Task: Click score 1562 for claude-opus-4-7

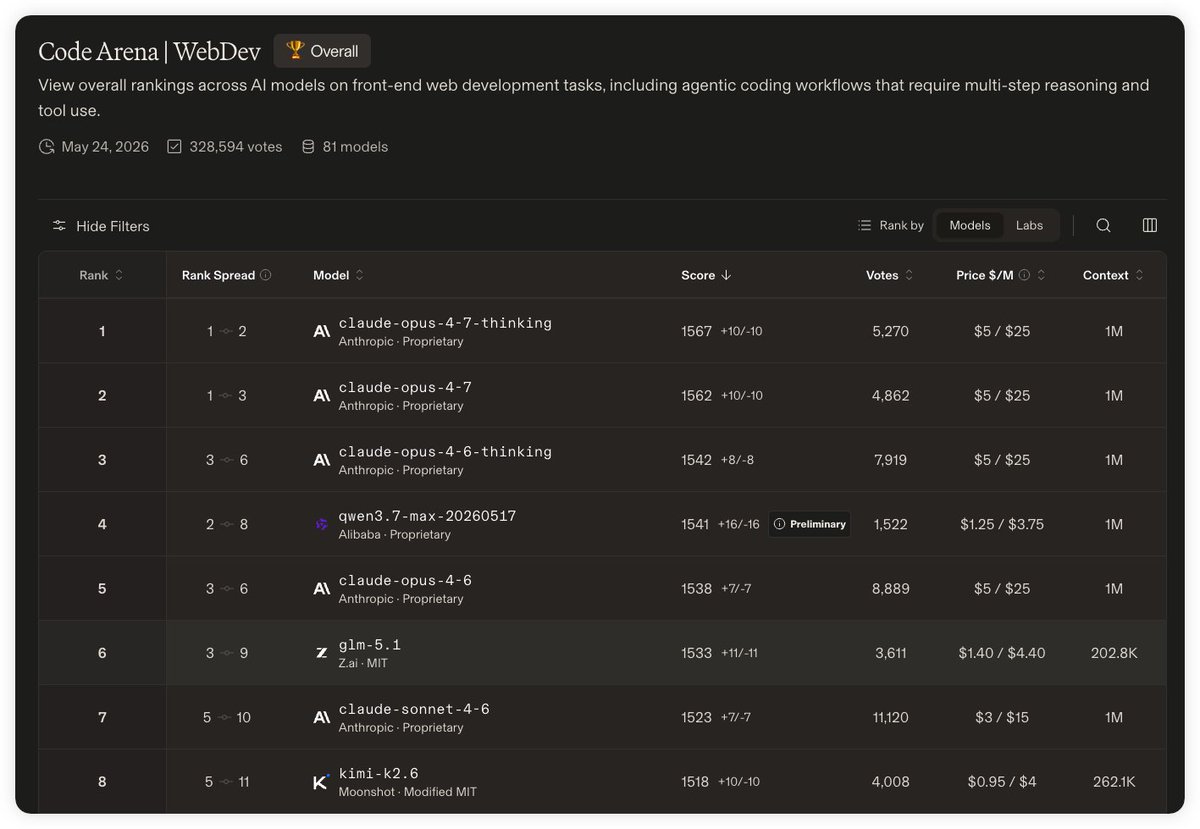Action: [x=696, y=396]
